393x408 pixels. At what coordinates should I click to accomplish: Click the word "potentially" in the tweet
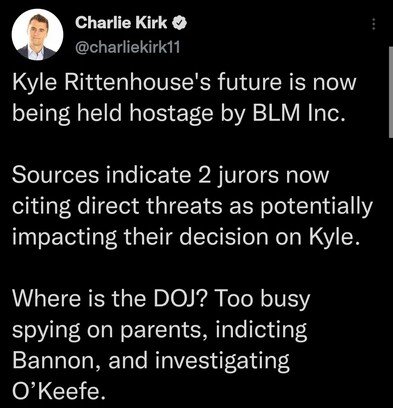316,207
